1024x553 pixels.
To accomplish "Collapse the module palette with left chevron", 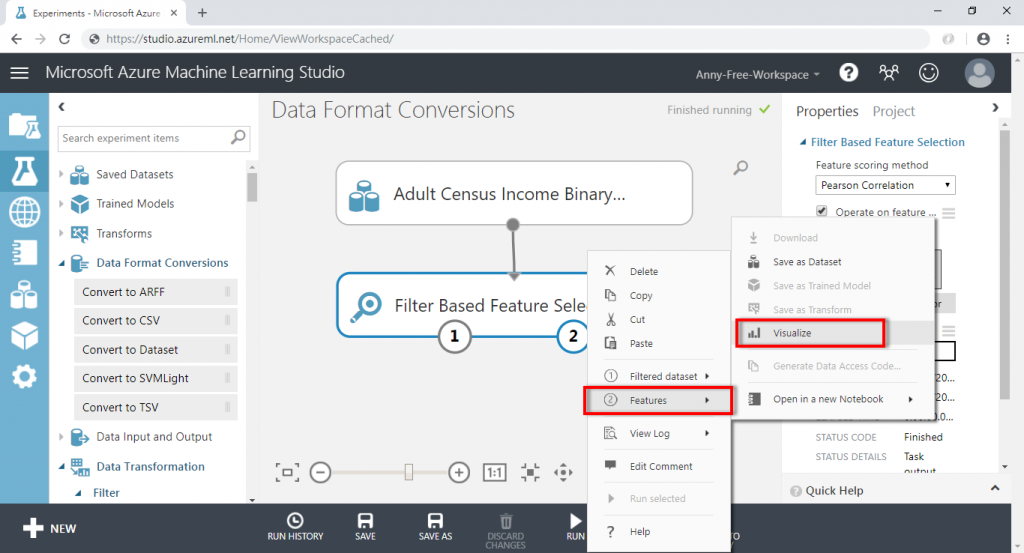I will [x=61, y=106].
